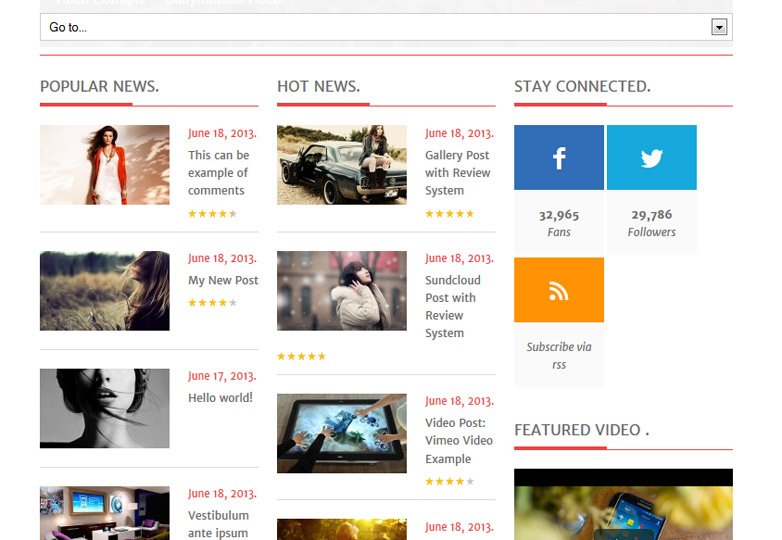The width and height of the screenshot is (782, 540).
Task: Click star rating under 'My New Post'
Action: coord(212,303)
